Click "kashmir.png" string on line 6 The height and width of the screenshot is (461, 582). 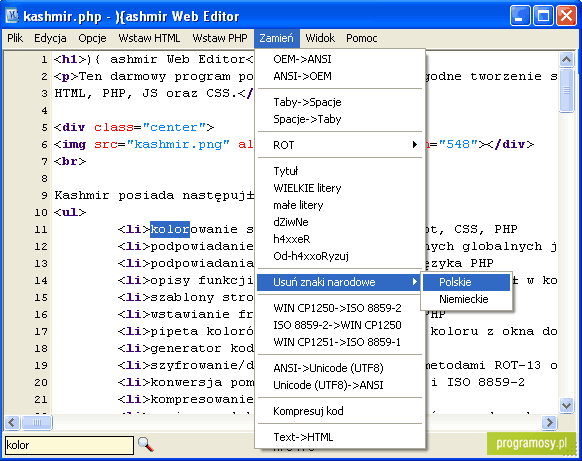(178, 144)
